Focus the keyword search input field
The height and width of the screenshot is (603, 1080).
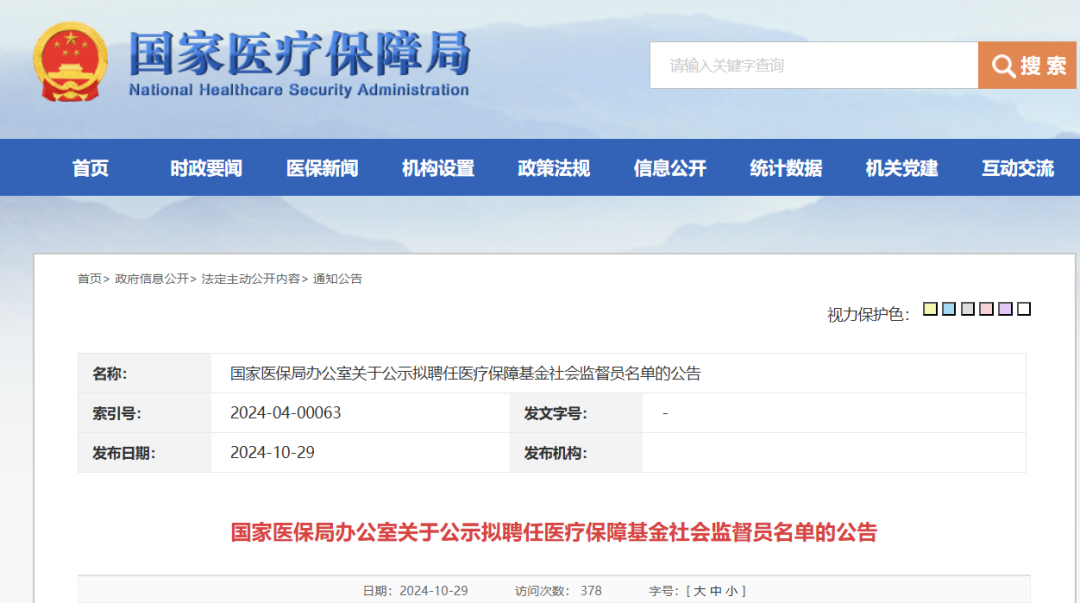[814, 65]
